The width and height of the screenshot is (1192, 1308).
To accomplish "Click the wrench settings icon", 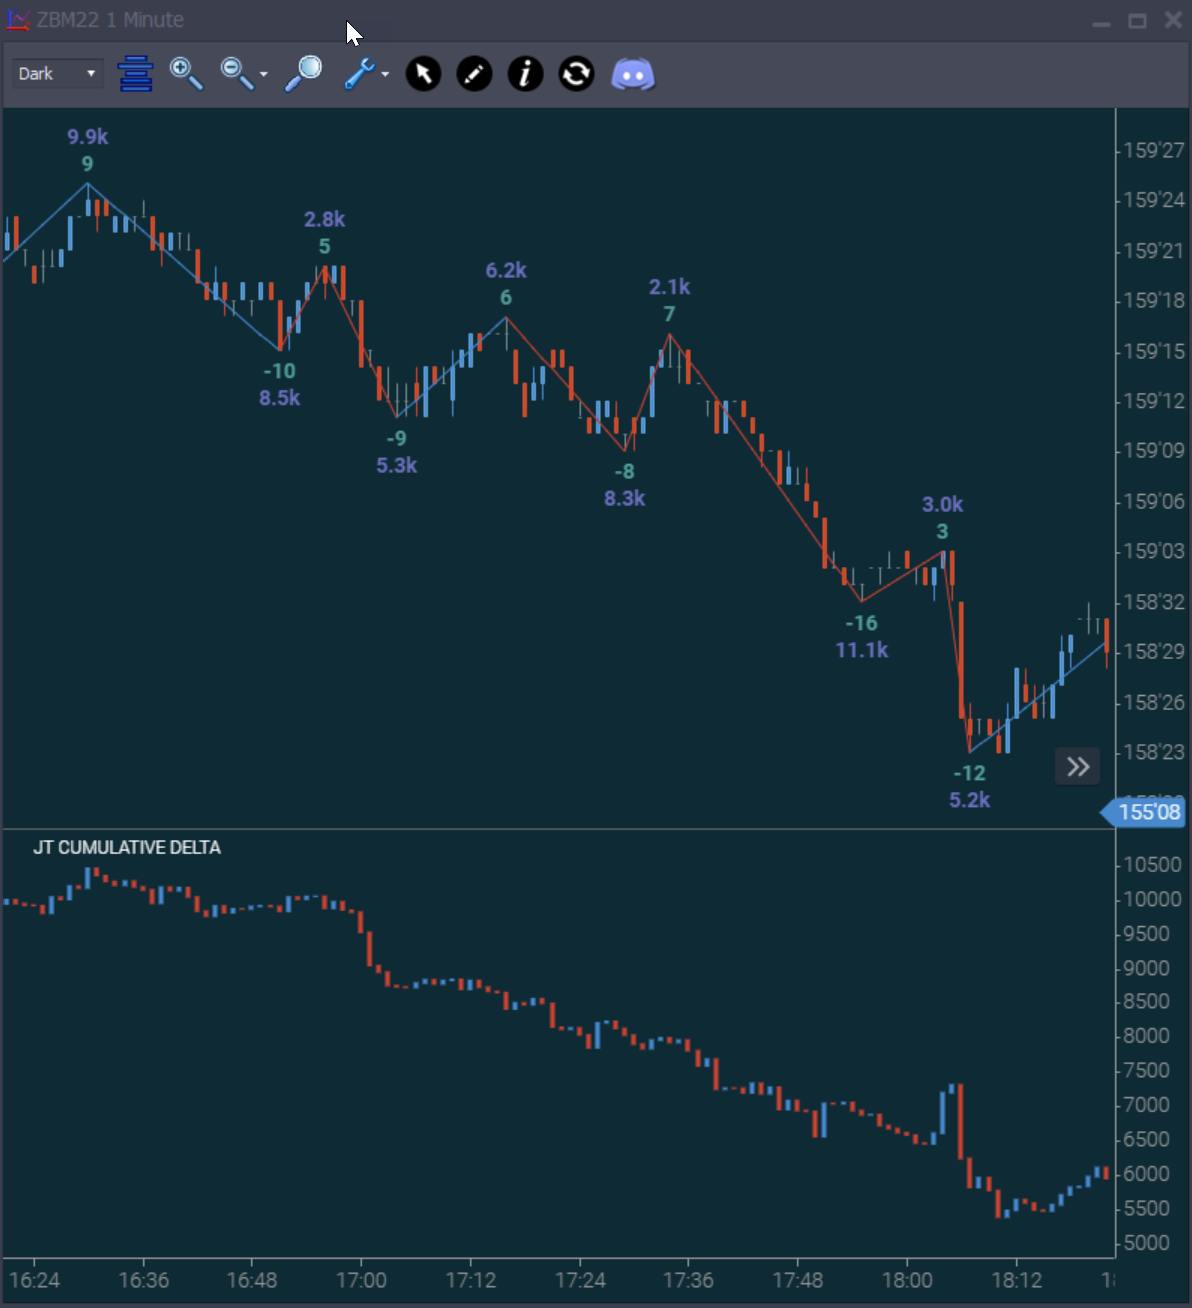I will [x=358, y=74].
